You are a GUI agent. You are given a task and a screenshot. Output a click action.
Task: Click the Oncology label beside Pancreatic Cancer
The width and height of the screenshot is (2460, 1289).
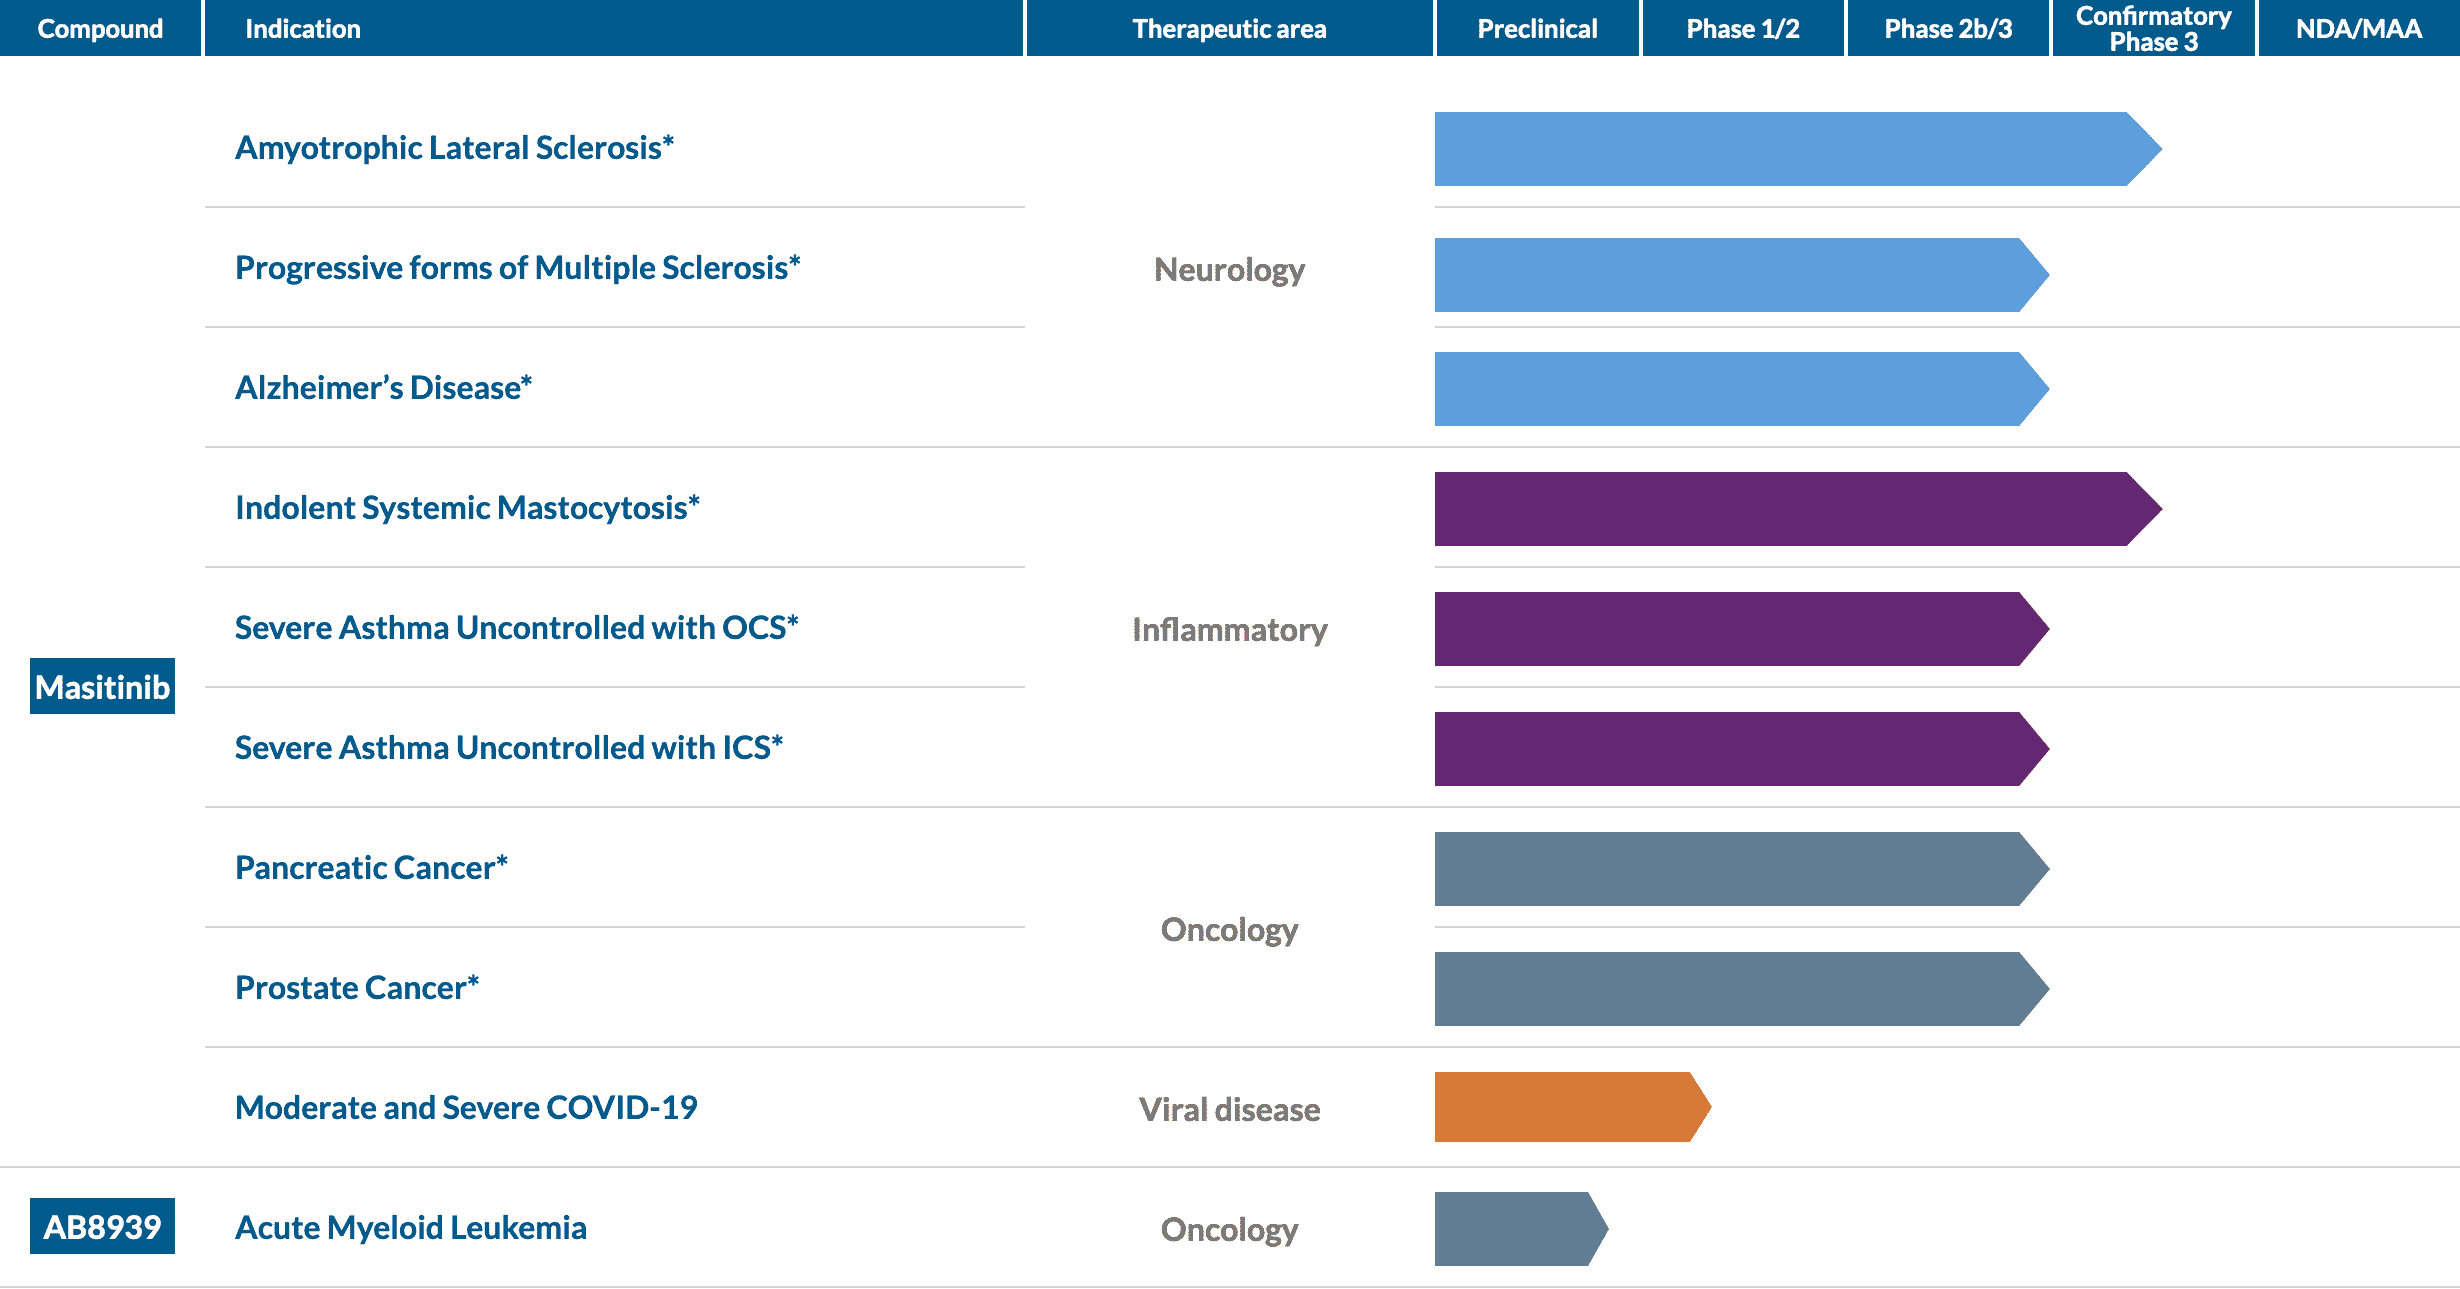[x=1229, y=930]
